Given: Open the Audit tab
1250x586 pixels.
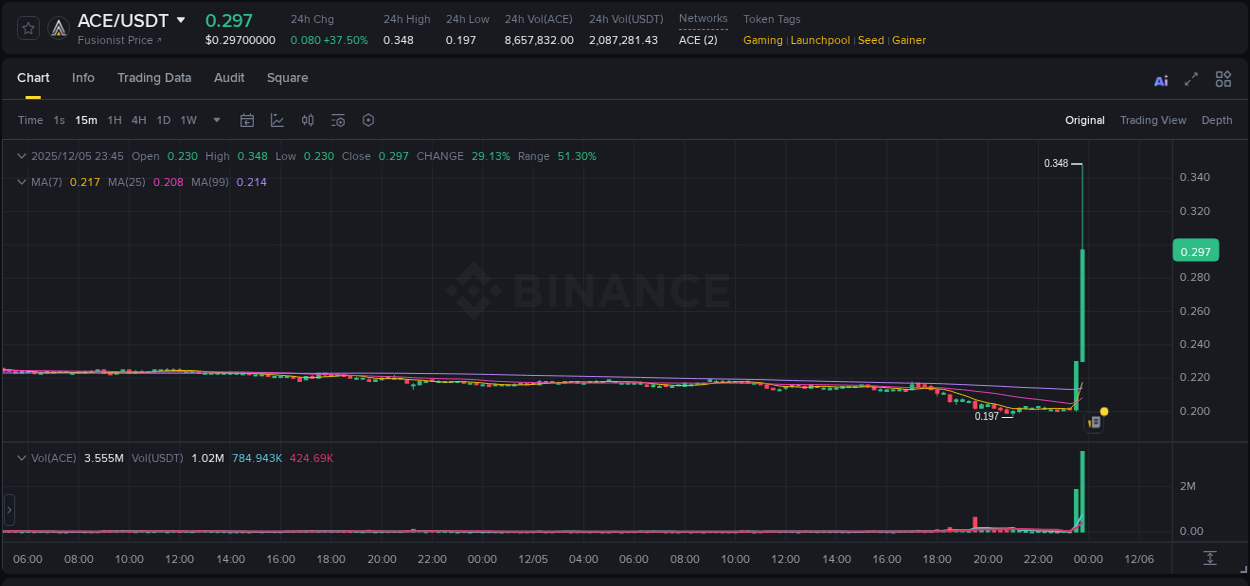Looking at the screenshot, I should point(229,77).
